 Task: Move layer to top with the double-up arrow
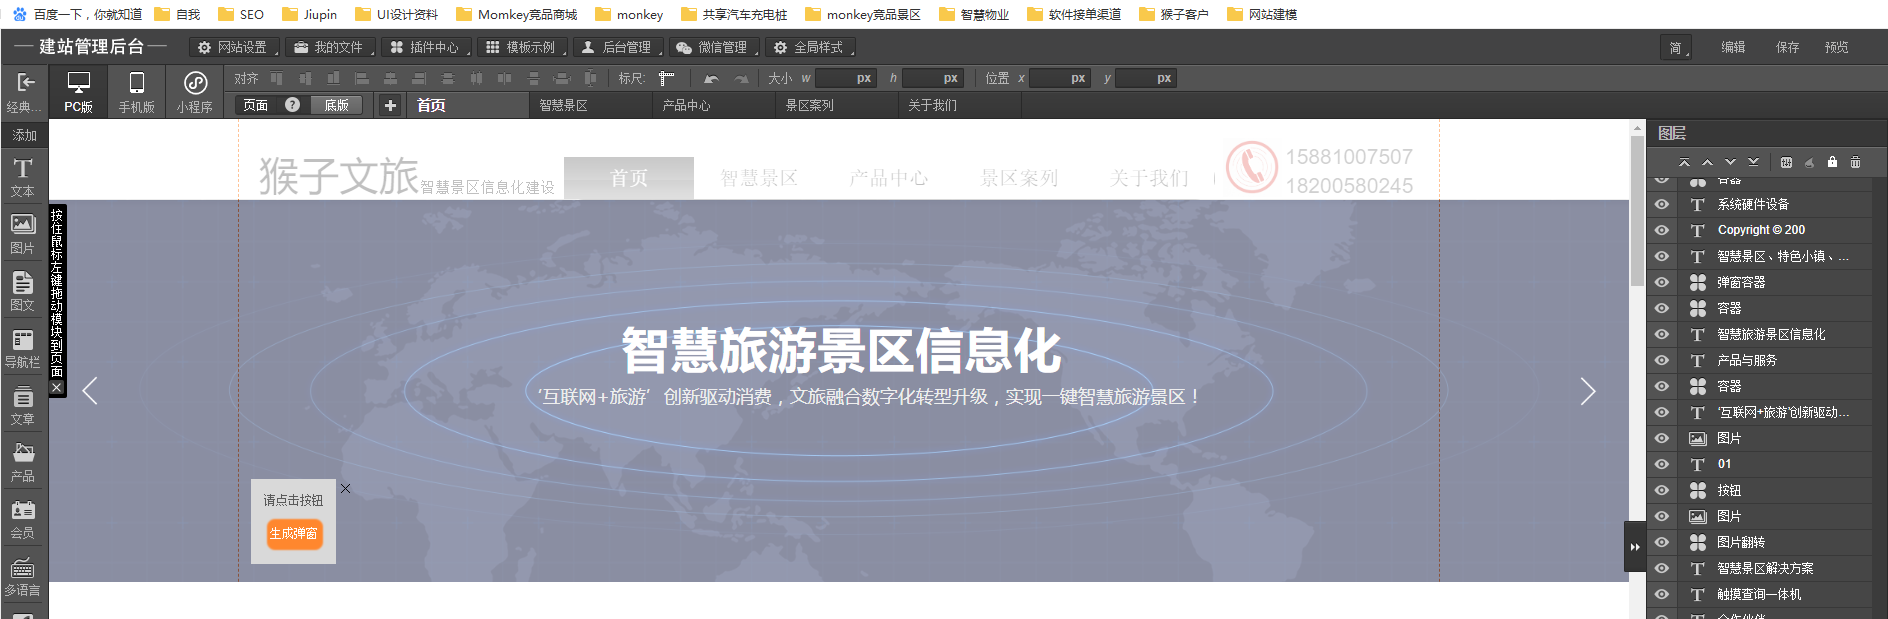pos(1684,162)
